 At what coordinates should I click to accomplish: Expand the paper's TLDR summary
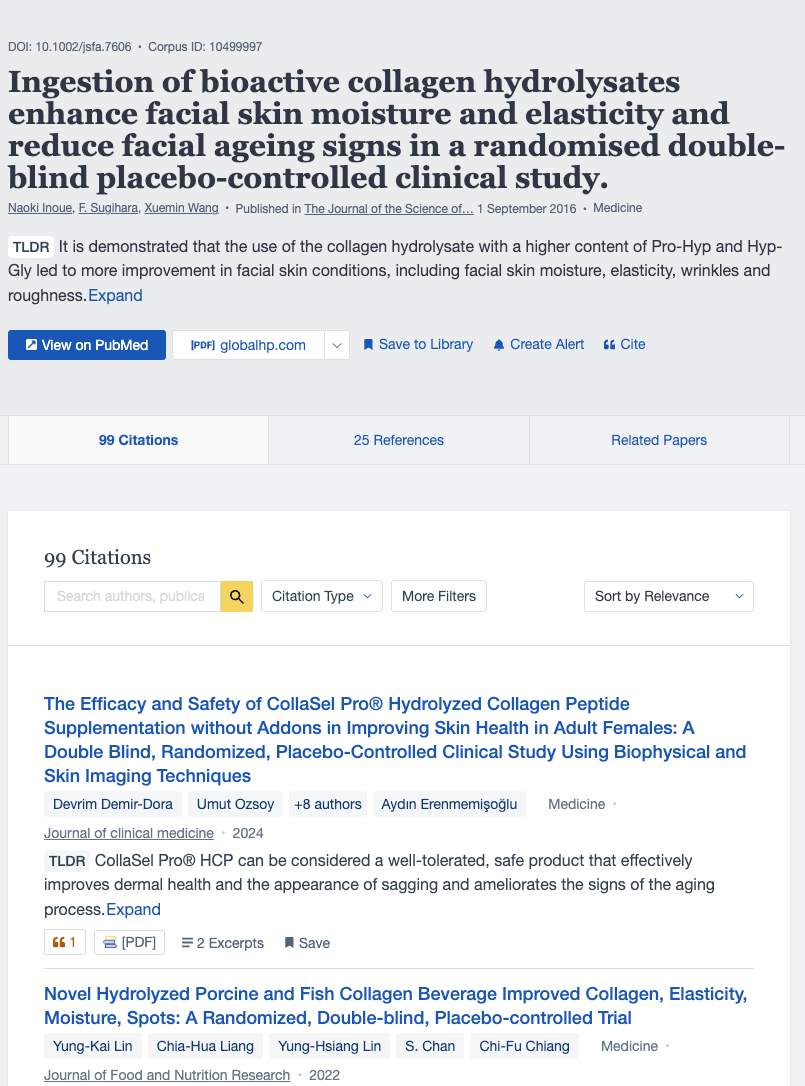(115, 295)
